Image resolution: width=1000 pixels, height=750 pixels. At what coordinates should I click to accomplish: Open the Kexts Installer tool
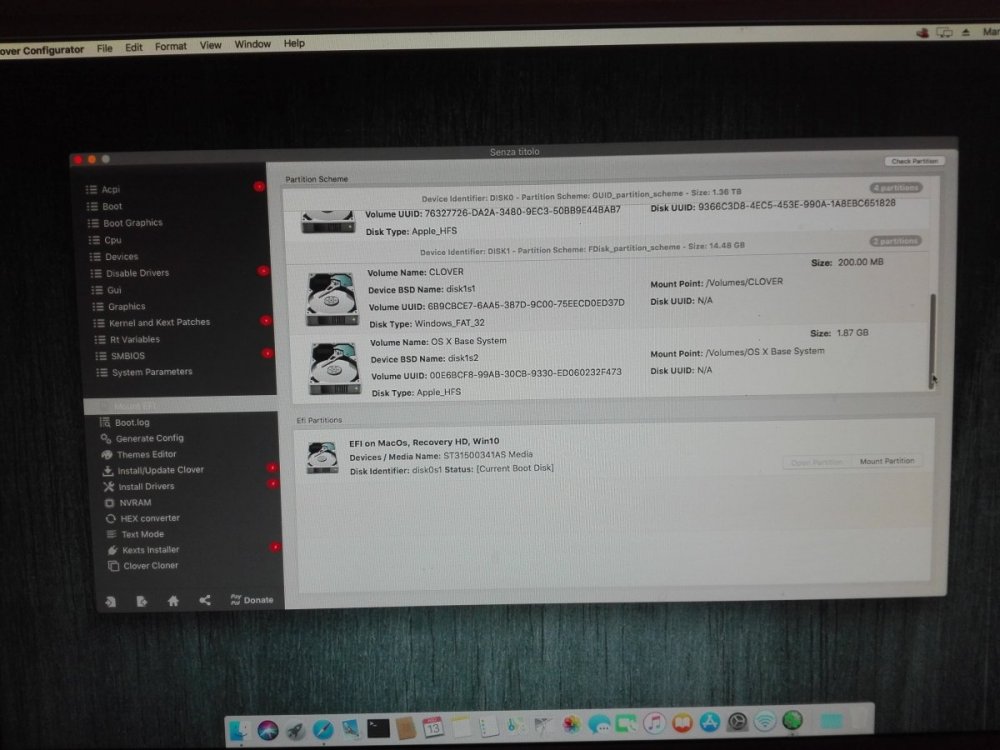click(x=151, y=550)
